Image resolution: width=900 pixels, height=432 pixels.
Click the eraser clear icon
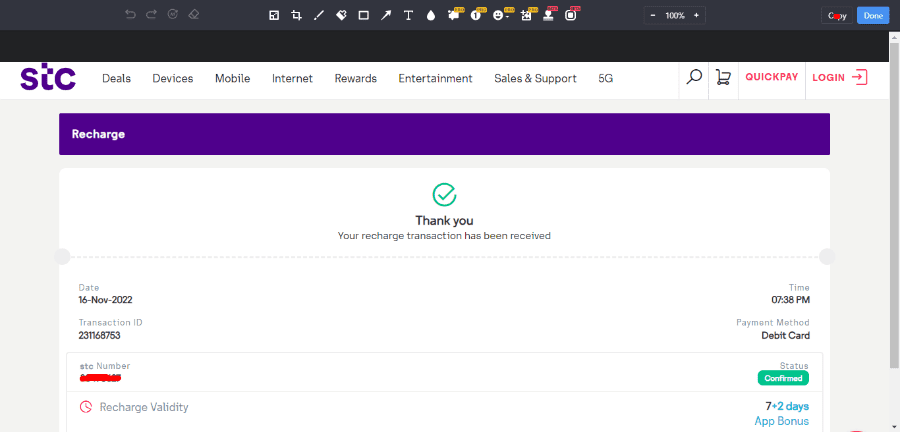coord(194,15)
